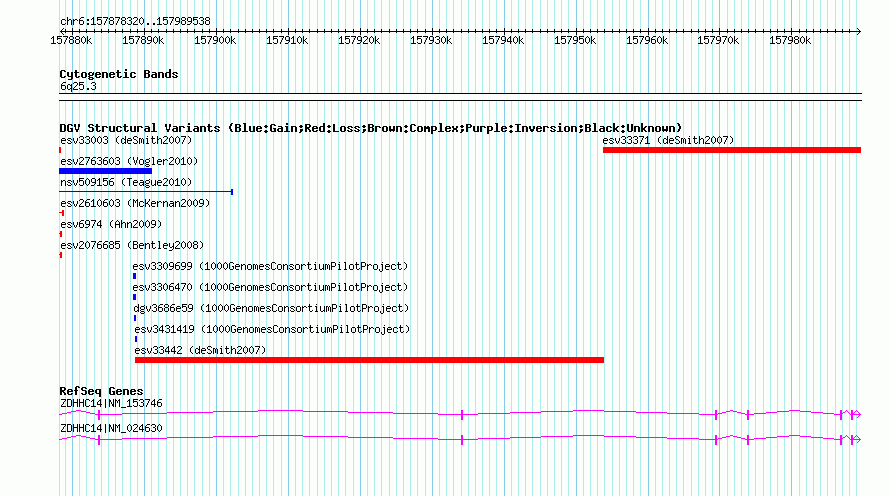Open esv3309699 1000Genomes variant label
This screenshot has height=496, width=890.
click(270, 266)
